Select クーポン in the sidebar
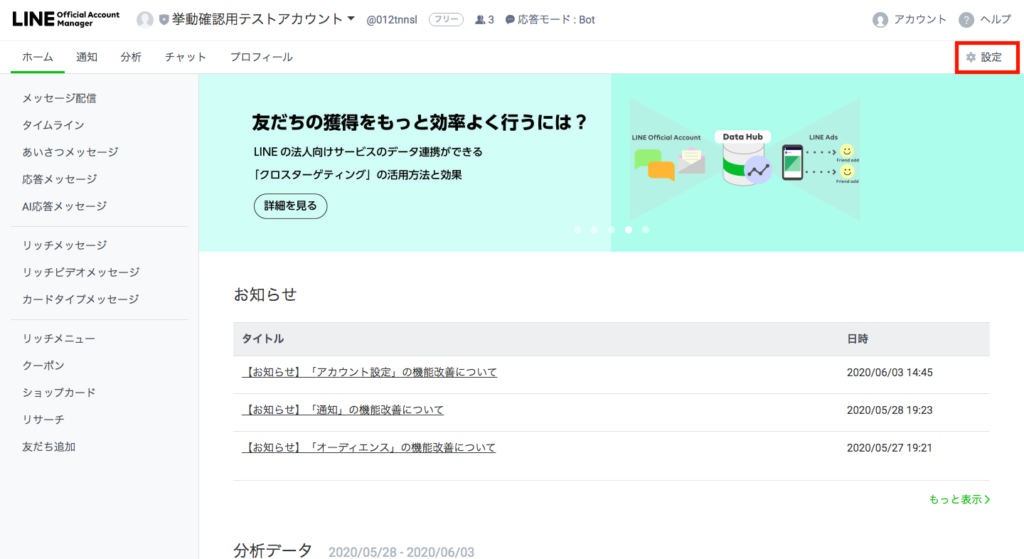Screen dimensions: 1024x559 (x=43, y=366)
